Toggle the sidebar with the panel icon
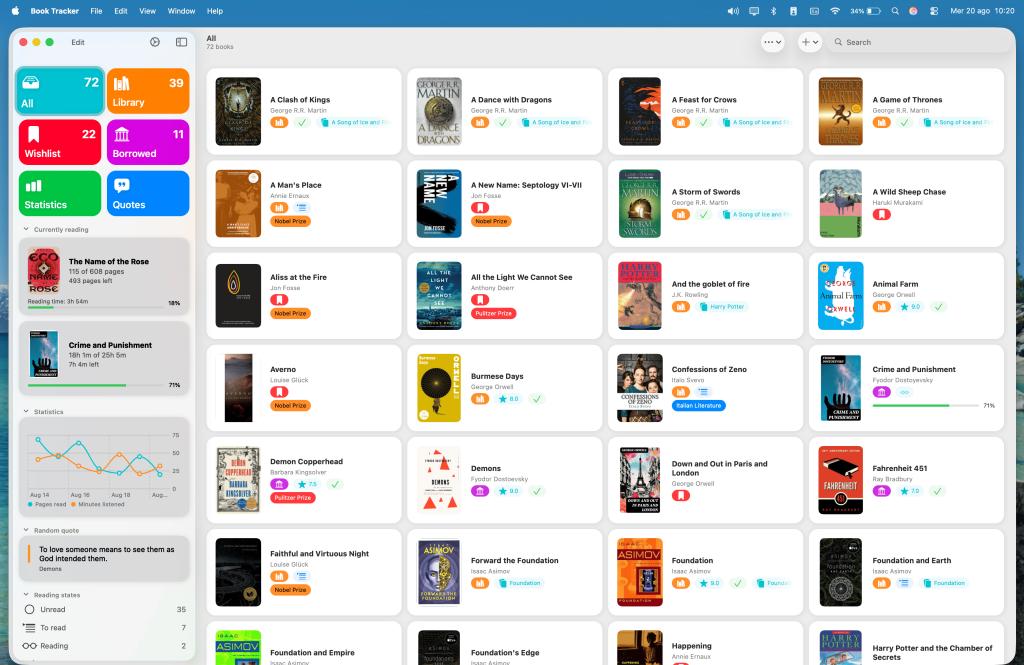 click(181, 42)
